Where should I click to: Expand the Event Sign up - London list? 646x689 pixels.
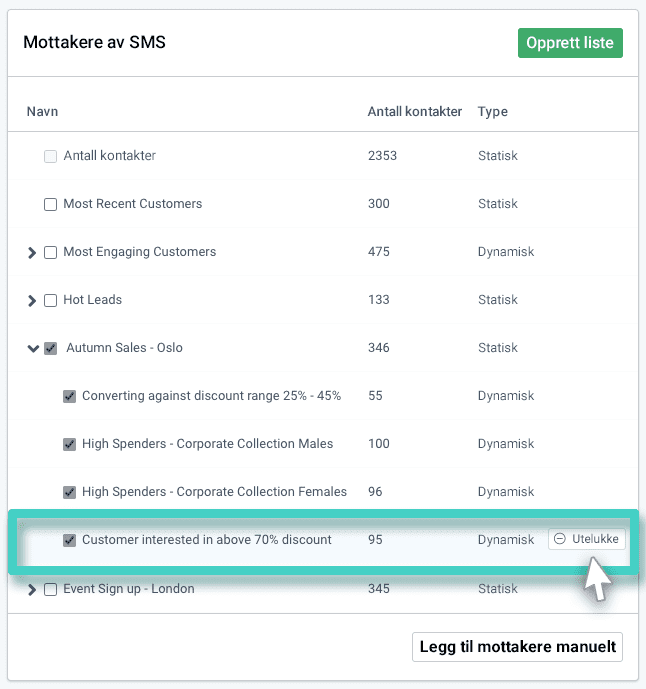pyautogui.click(x=33, y=590)
